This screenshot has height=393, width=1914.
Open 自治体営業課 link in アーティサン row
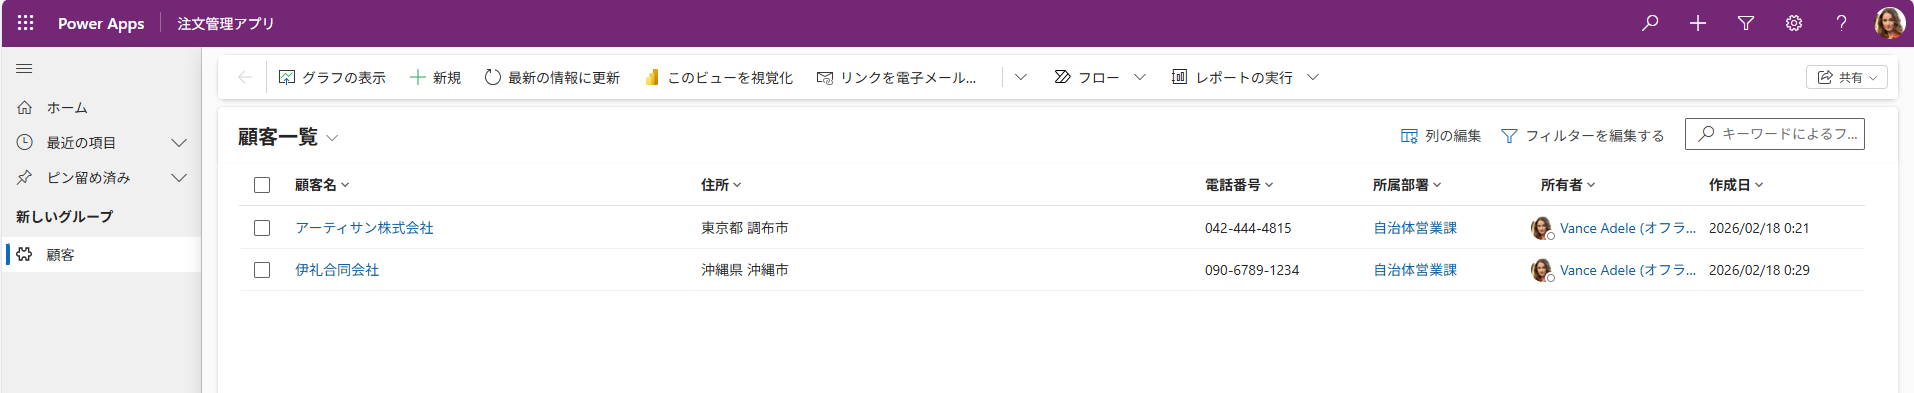1415,228
